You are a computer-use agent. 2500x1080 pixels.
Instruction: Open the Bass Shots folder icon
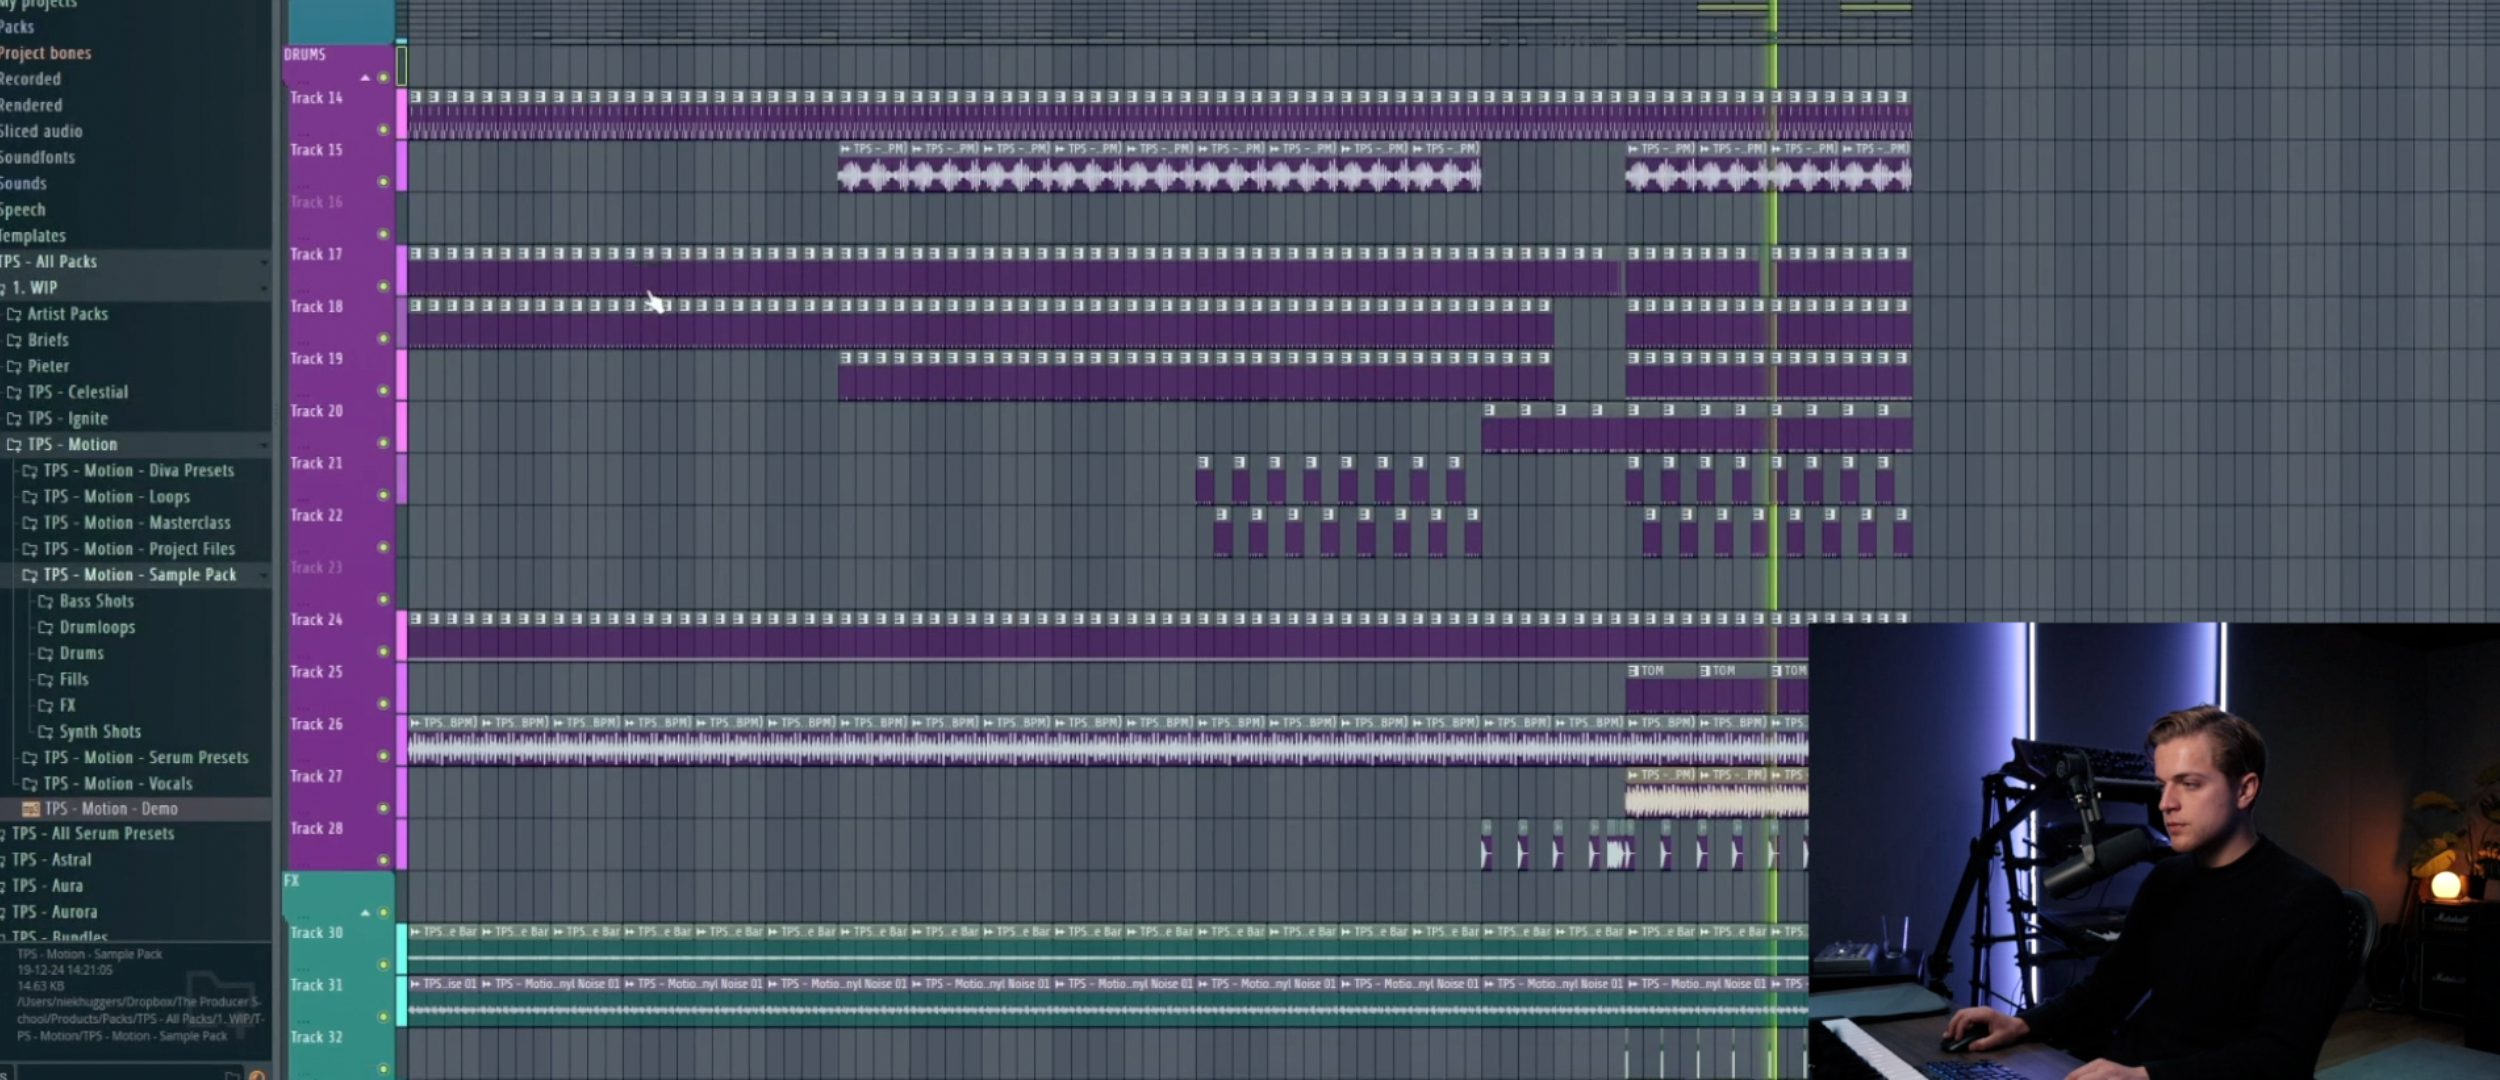click(45, 602)
